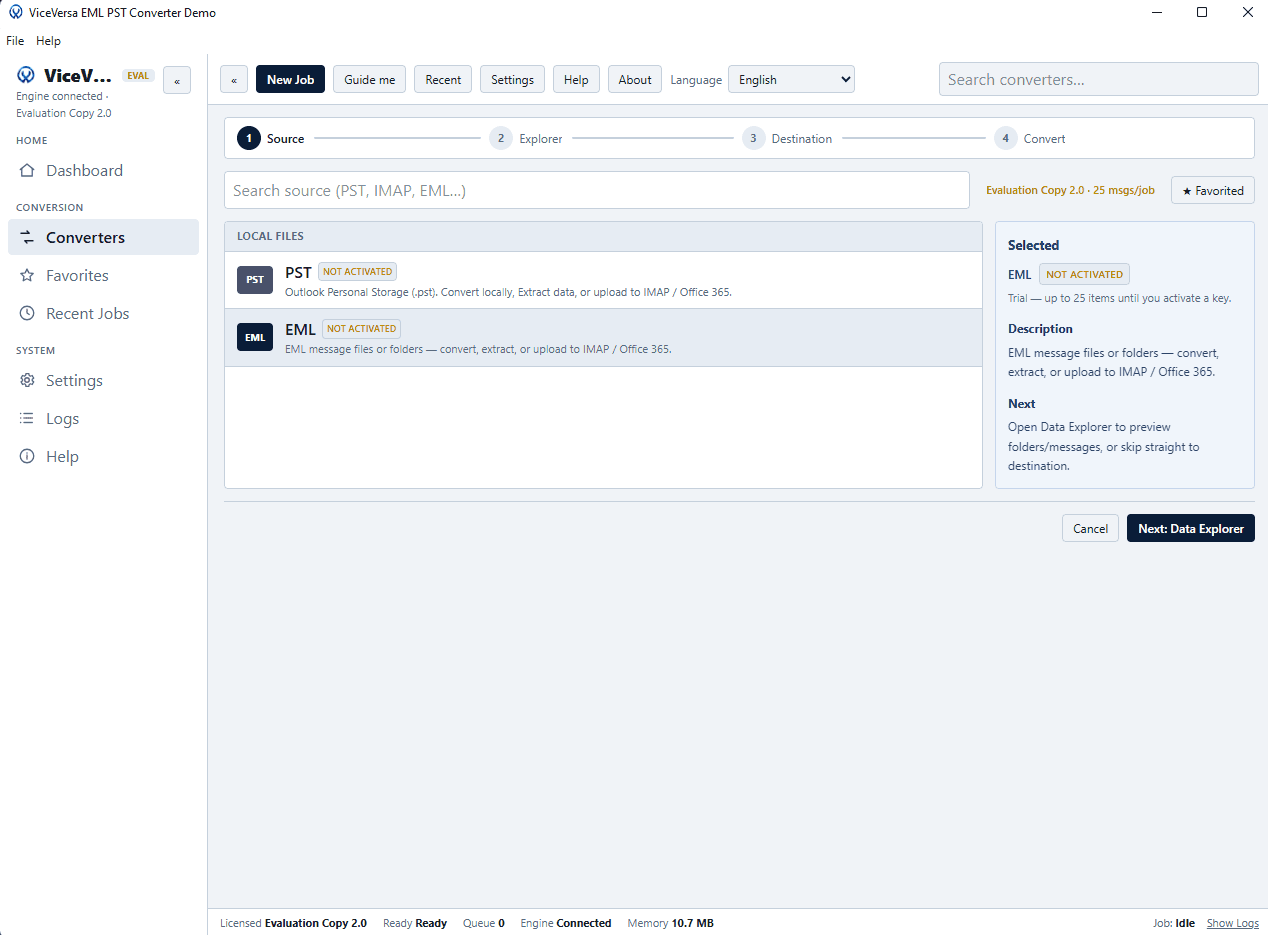Click the Evaluation Copy 2.0 · 25 msgs/job text
The height and width of the screenshot is (935, 1268).
pyautogui.click(x=1071, y=191)
